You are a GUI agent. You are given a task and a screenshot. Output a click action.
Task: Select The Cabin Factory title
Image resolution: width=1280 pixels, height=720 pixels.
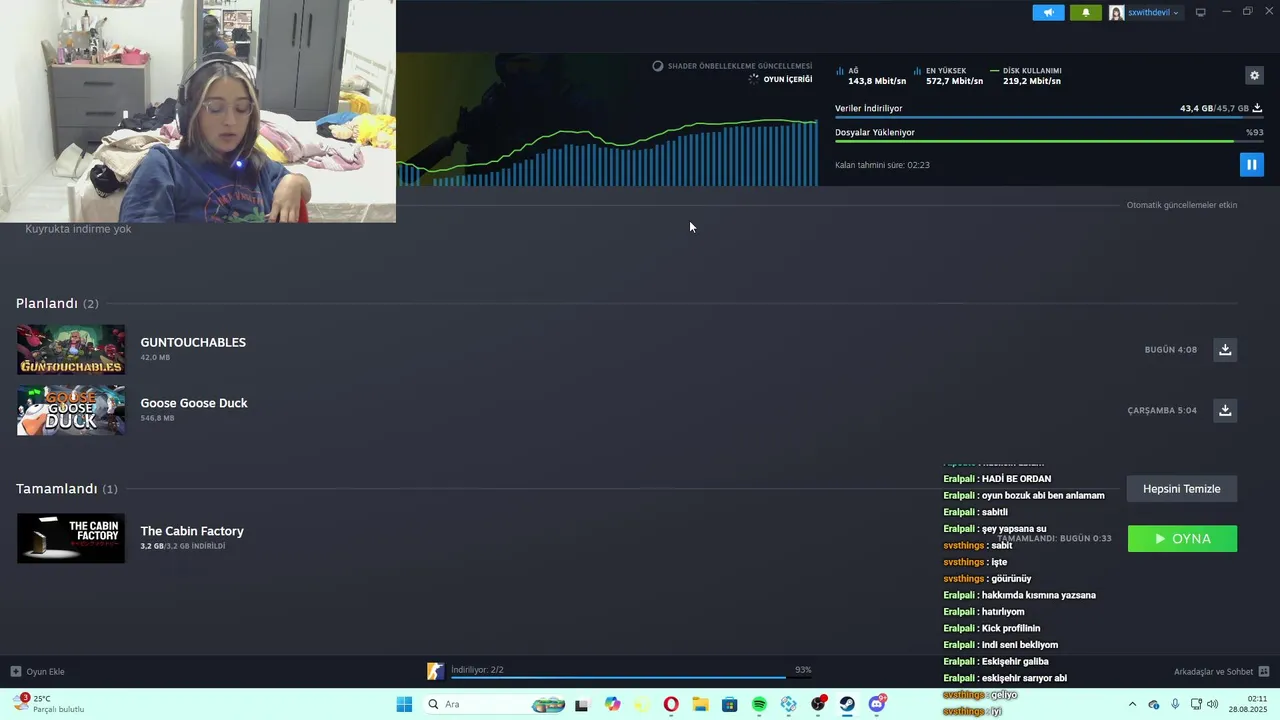point(192,531)
